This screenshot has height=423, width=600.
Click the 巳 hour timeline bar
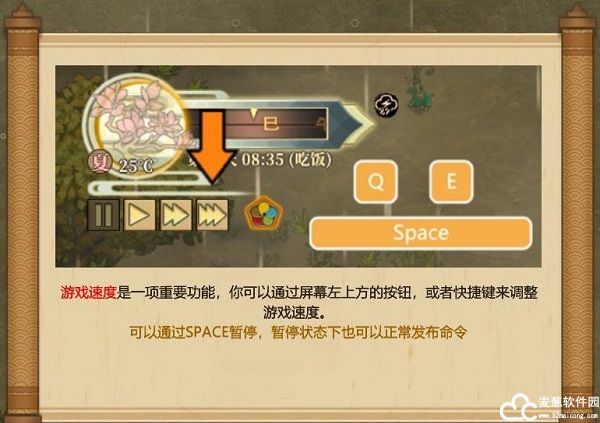pyautogui.click(x=268, y=124)
